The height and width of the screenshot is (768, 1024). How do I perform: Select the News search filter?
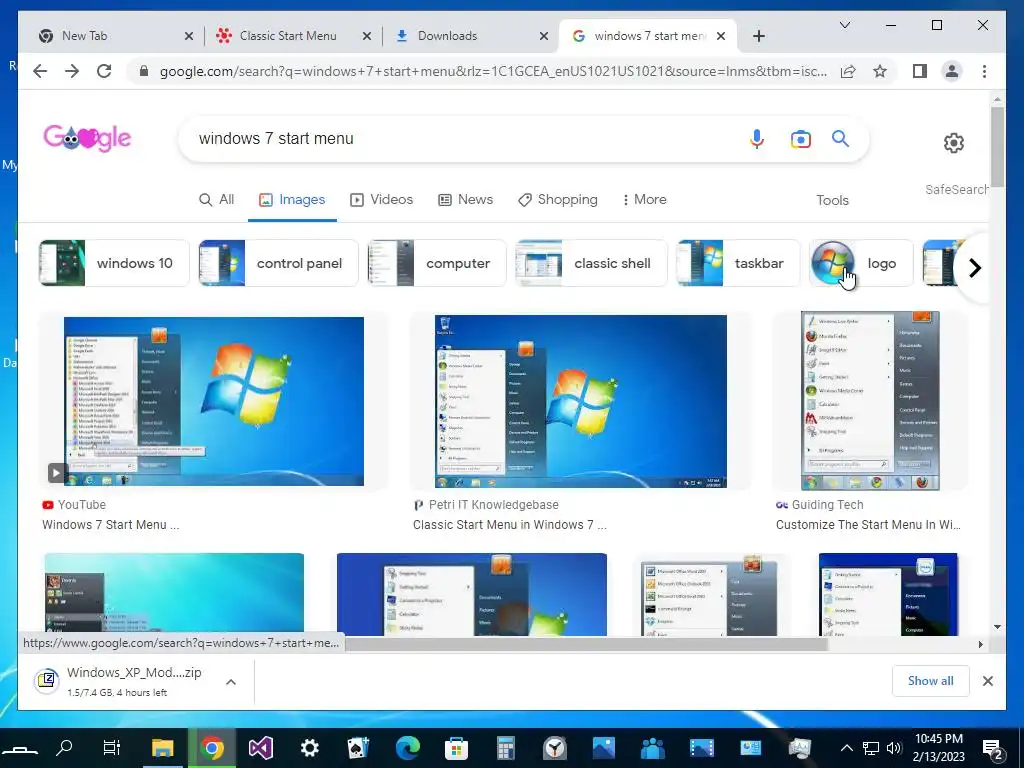click(466, 200)
